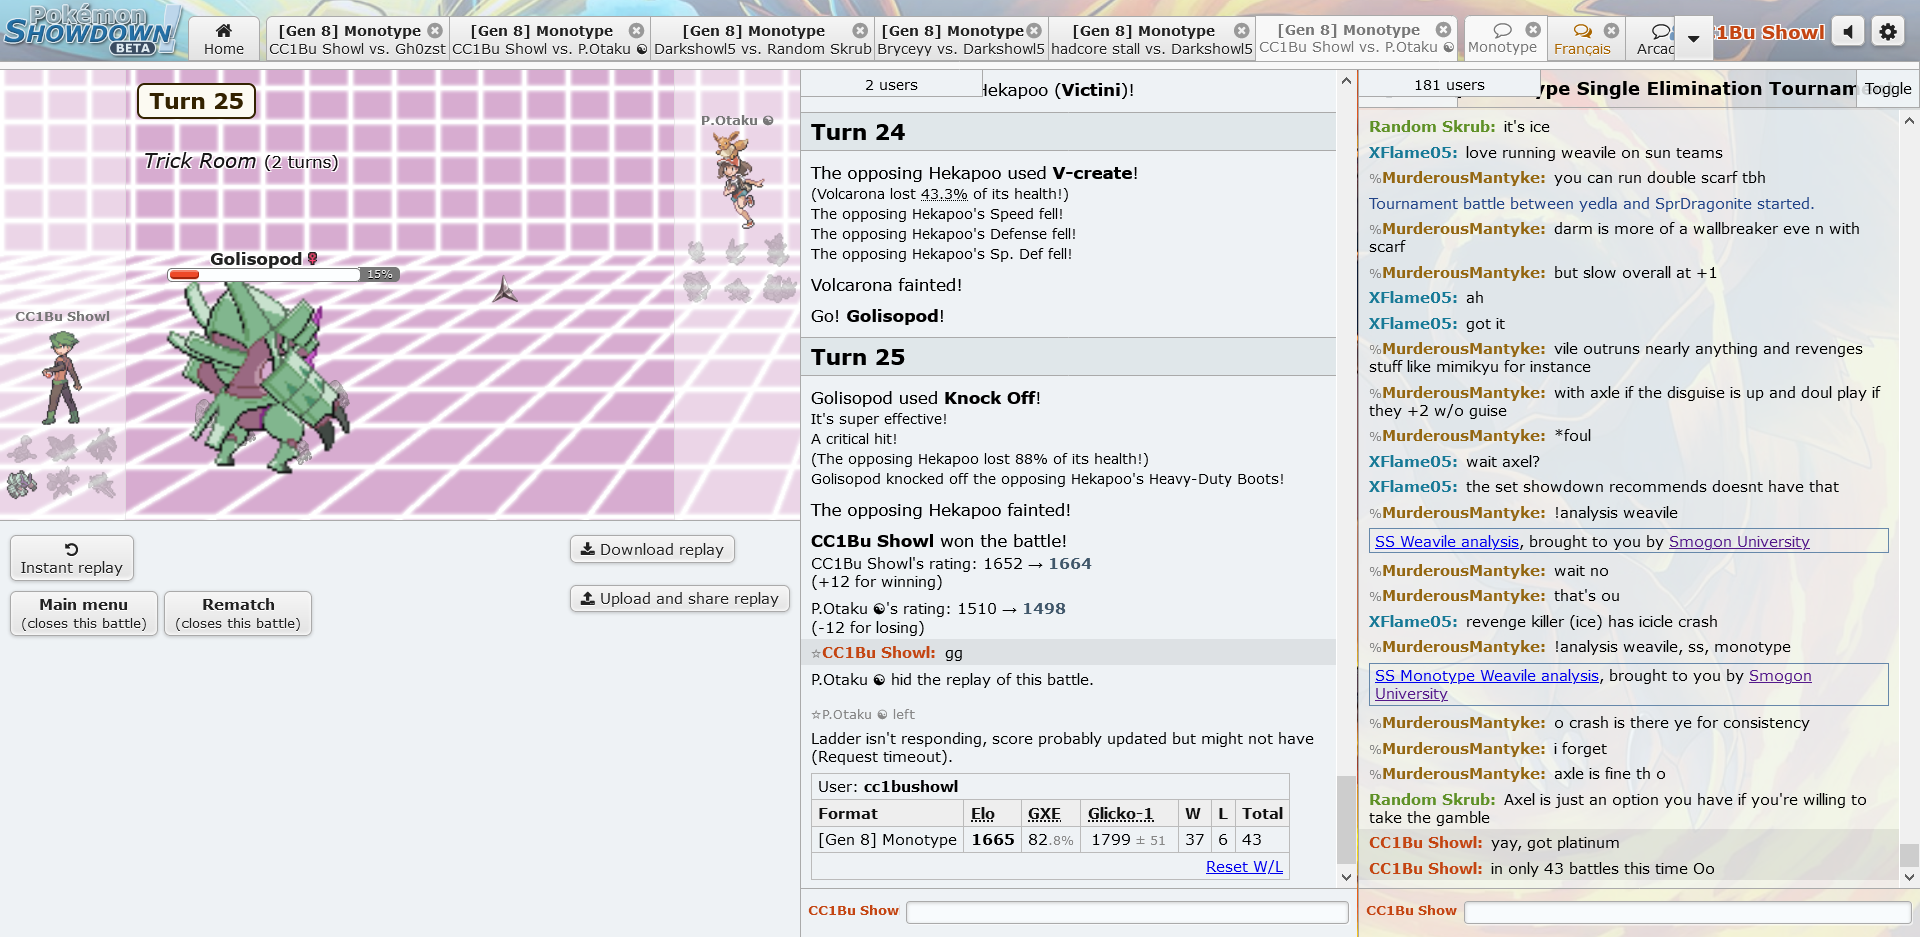Click the Reset W/L link

tap(1244, 866)
